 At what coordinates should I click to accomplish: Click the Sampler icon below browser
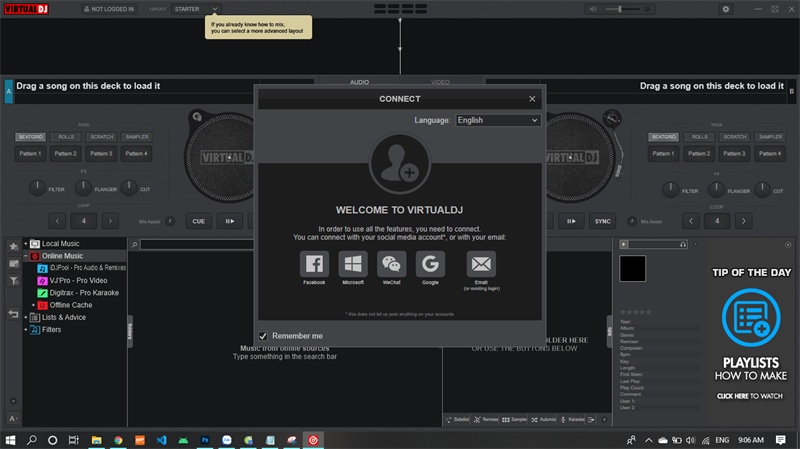515,419
